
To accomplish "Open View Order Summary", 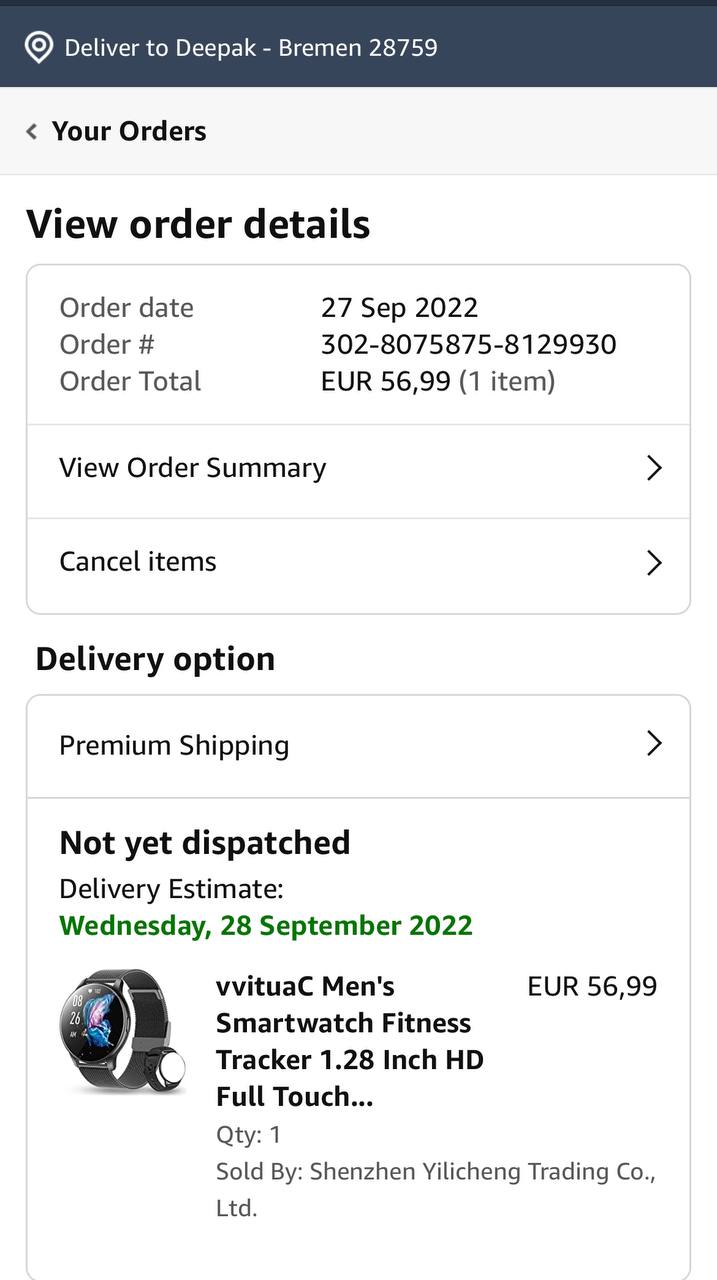I will click(x=193, y=468).
